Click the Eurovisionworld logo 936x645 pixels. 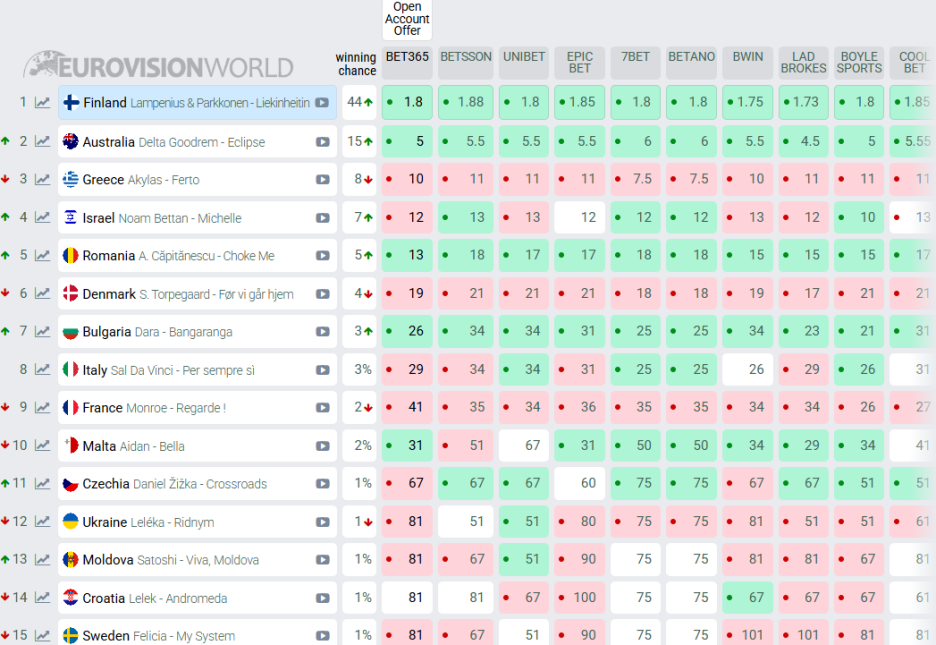pyautogui.click(x=158, y=66)
